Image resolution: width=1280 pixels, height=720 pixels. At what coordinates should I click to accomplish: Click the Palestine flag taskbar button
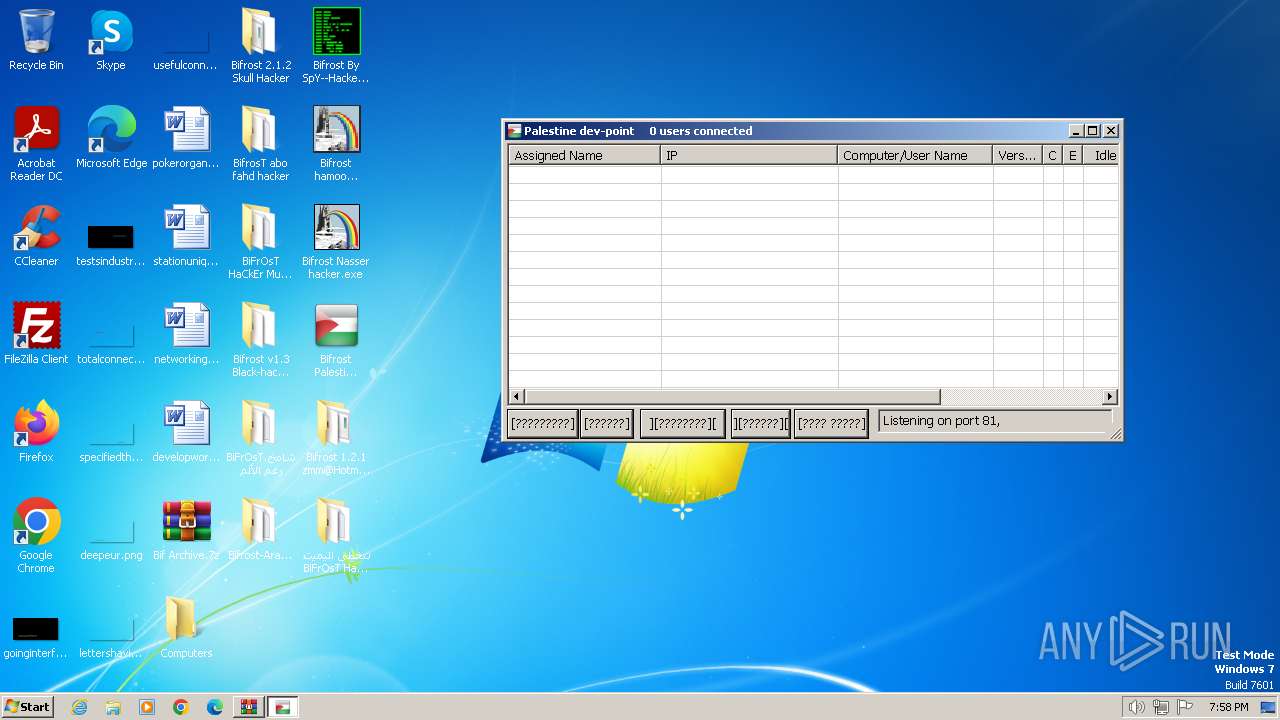pos(283,707)
